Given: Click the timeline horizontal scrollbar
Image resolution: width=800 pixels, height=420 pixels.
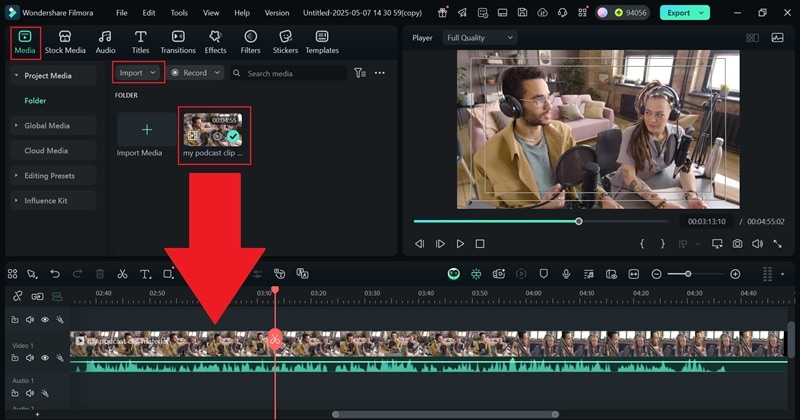Looking at the screenshot, I should tap(445, 414).
